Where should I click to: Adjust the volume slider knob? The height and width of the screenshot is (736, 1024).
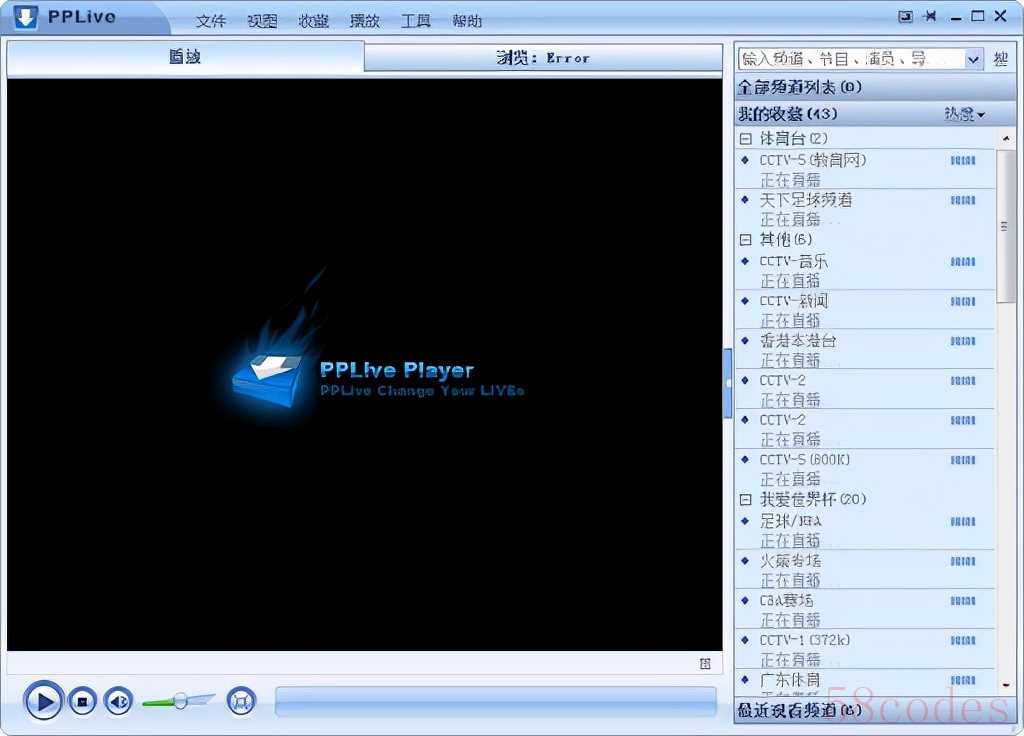click(180, 701)
